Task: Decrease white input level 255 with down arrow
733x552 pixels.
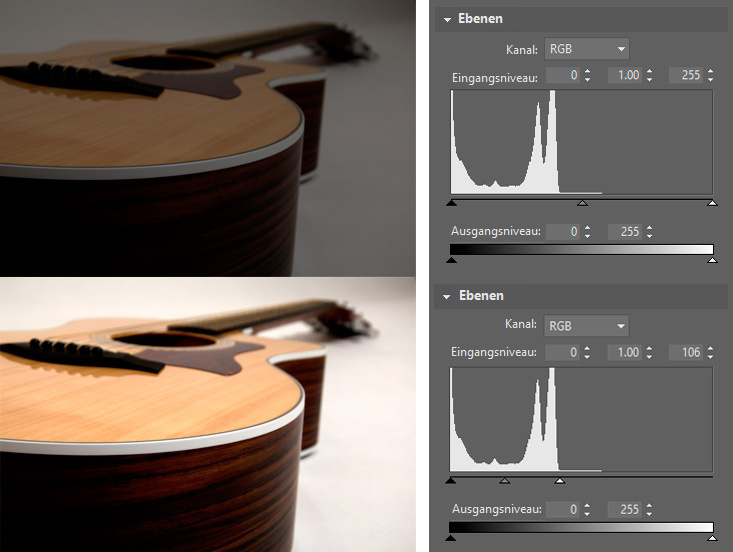Action: point(711,79)
